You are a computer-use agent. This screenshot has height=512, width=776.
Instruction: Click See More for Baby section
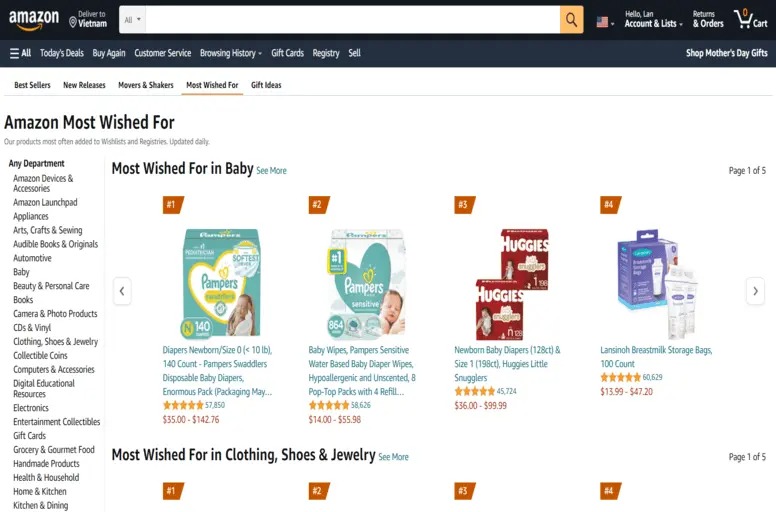(x=271, y=171)
